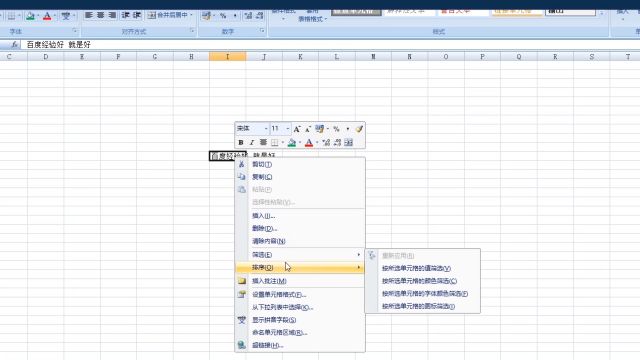Choose 插入(I)... in context menu
Screen dimensions: 640x360
pos(300,216)
